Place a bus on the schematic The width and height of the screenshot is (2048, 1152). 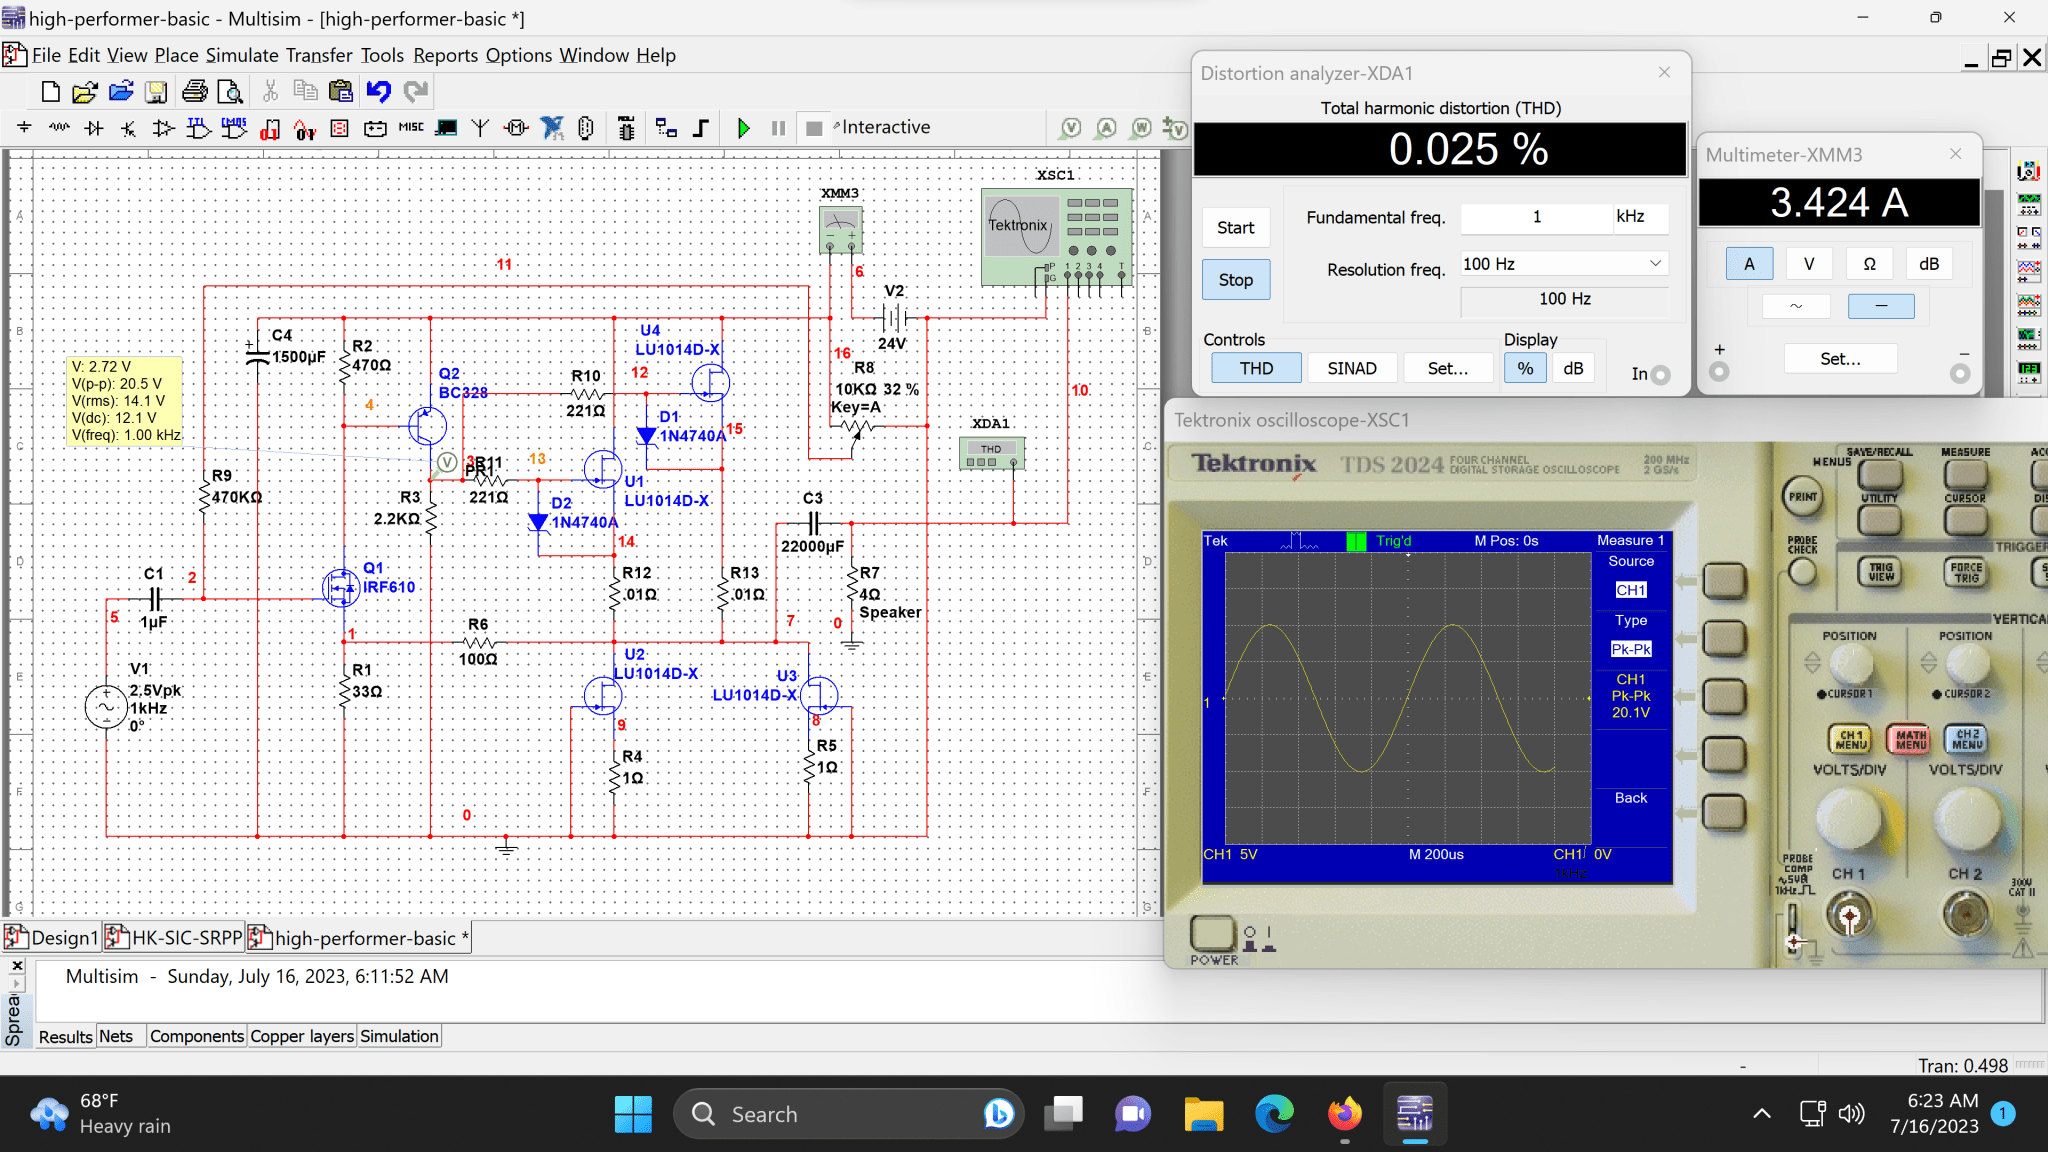coord(701,128)
